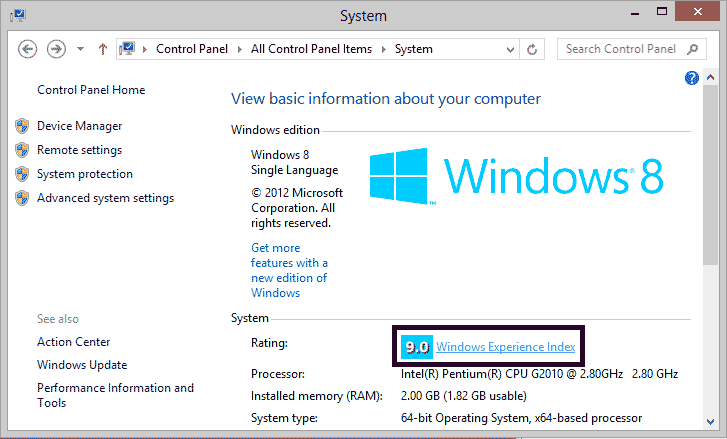Open Windows Update

(x=82, y=365)
